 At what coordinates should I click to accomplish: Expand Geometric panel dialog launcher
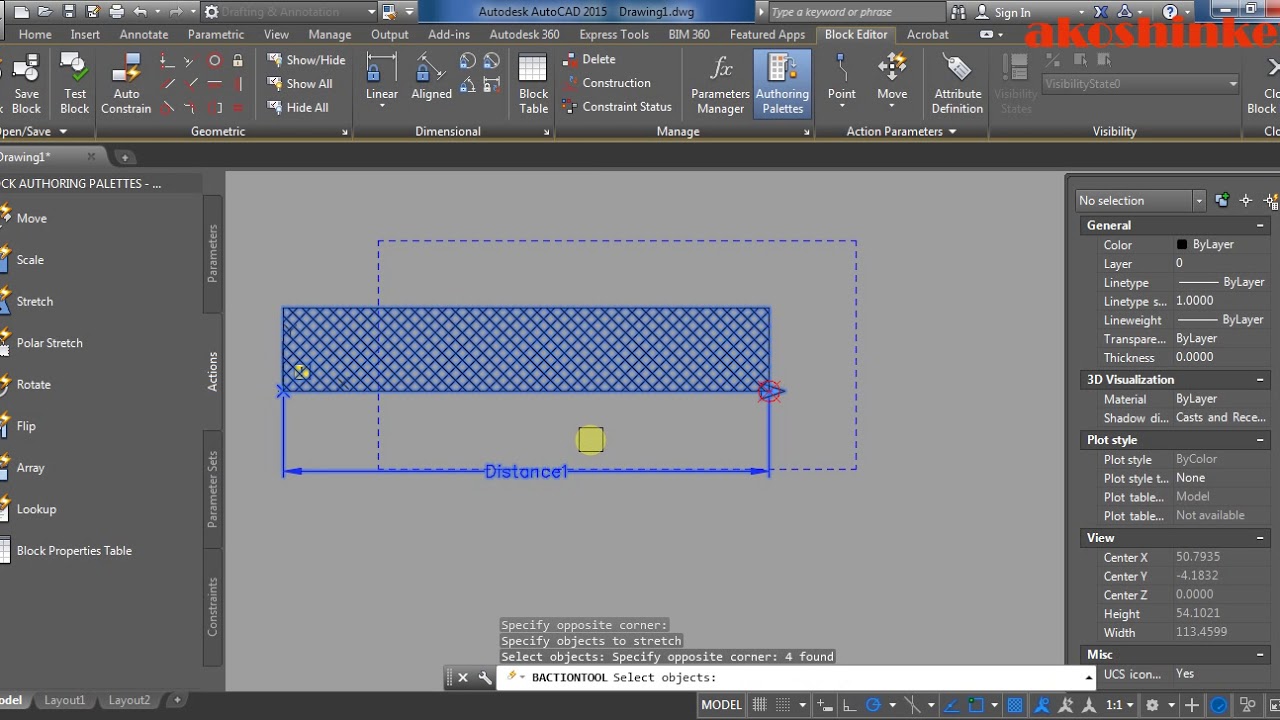pos(345,132)
